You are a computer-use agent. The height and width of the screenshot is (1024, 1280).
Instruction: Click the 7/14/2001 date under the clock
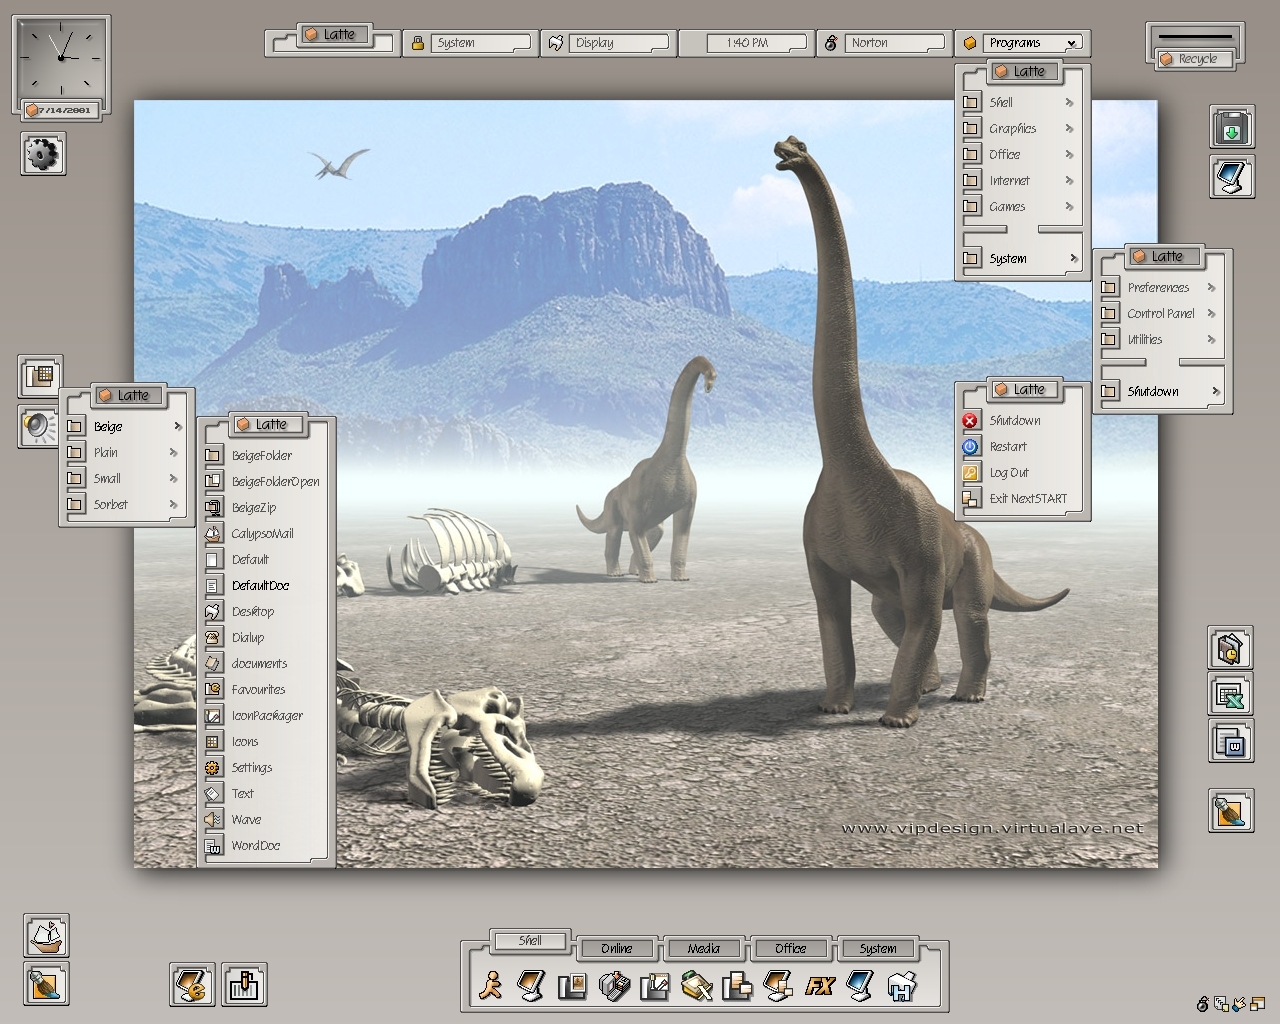tap(62, 110)
